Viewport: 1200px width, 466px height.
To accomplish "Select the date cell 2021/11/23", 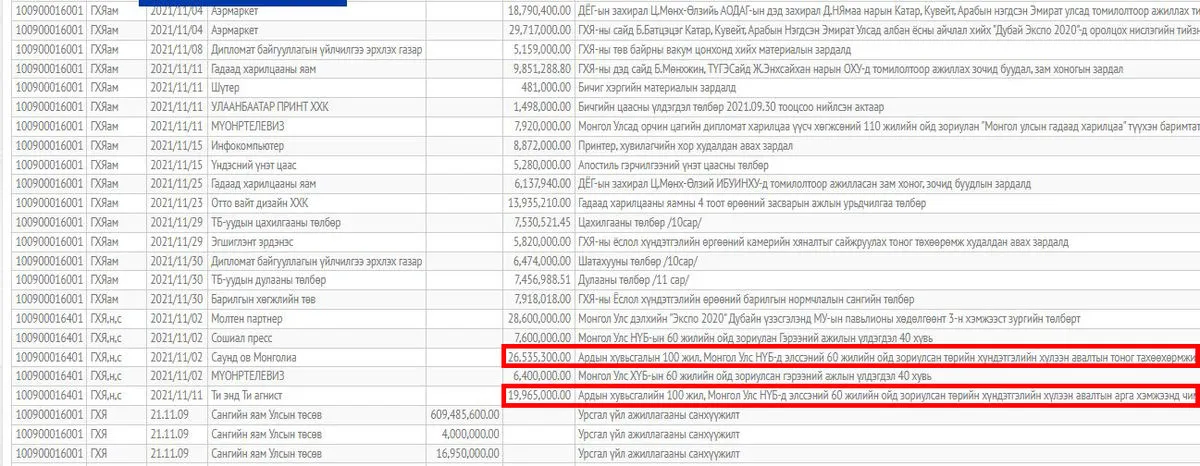I will pyautogui.click(x=176, y=203).
